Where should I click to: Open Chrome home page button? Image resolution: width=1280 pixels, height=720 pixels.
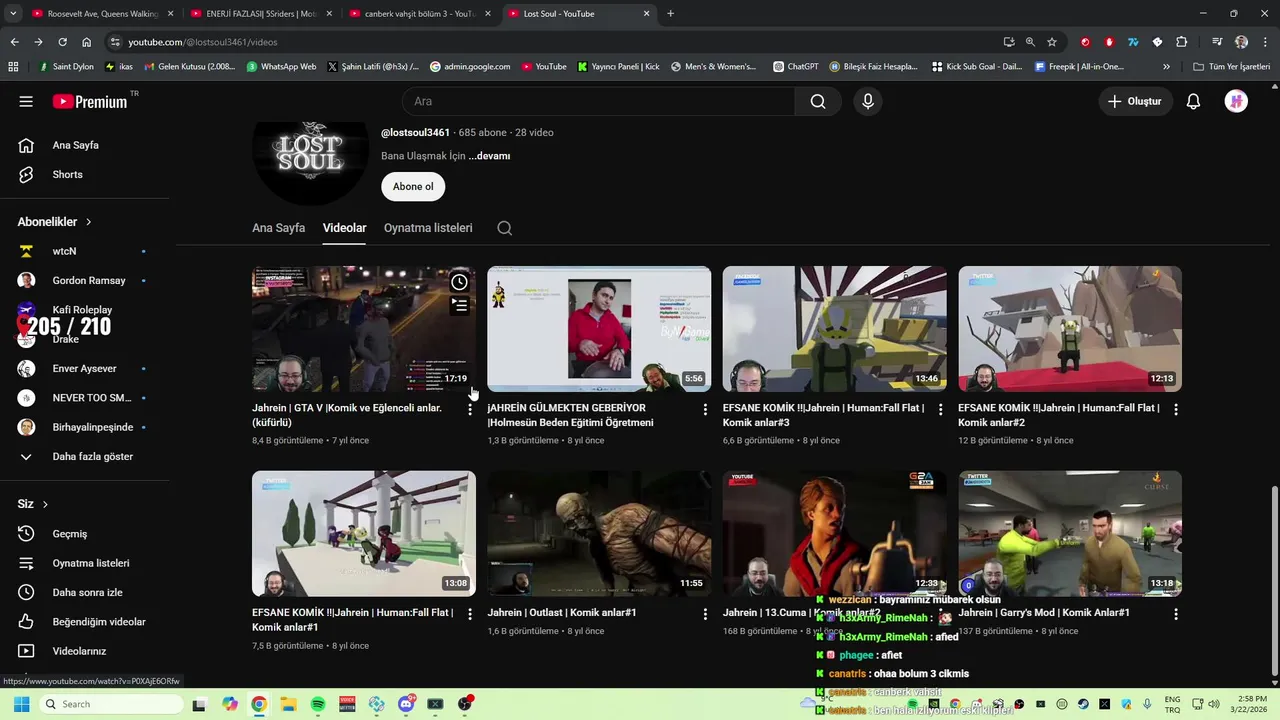coord(87,42)
